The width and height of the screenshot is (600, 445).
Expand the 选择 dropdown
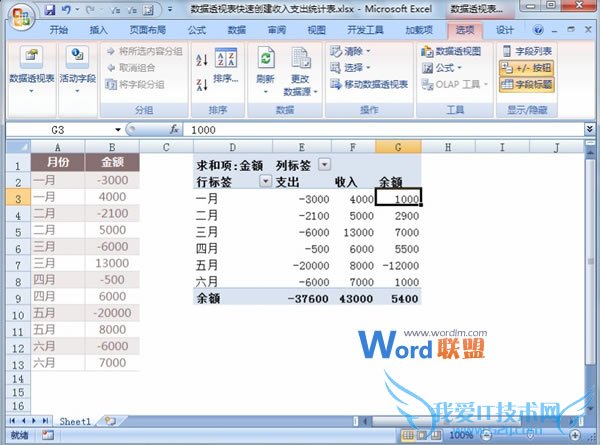coord(368,68)
